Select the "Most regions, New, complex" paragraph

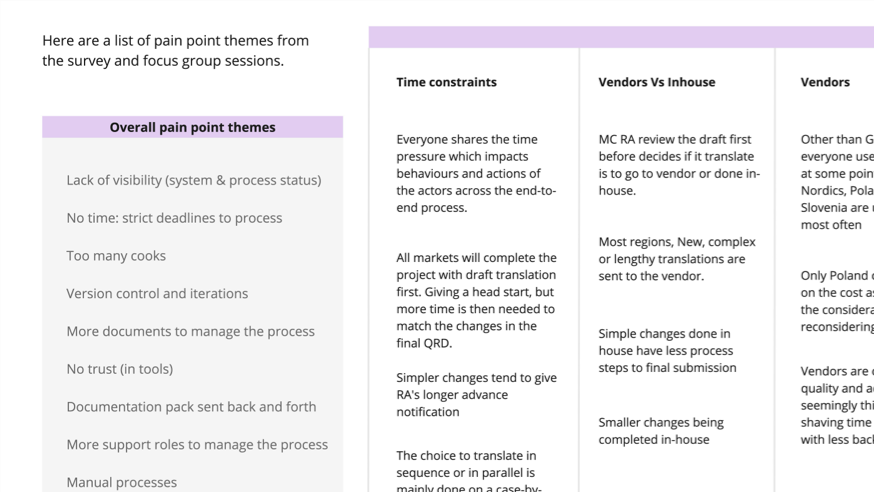677,259
